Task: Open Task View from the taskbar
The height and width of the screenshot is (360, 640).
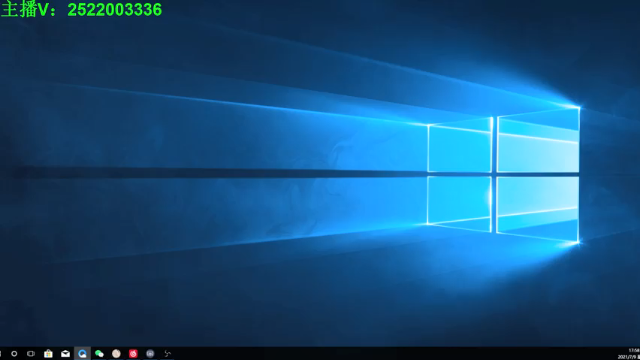Action: point(31,353)
